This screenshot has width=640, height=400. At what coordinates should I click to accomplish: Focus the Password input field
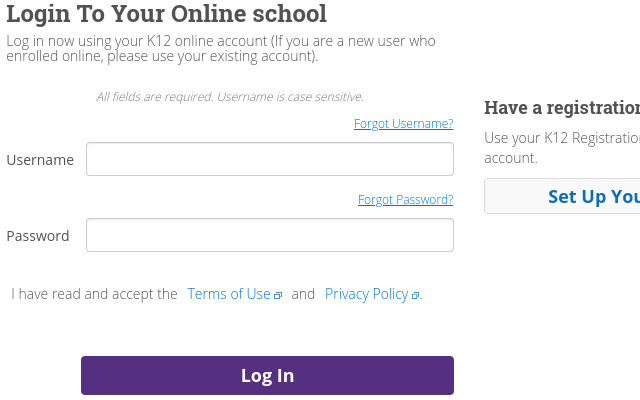[270, 235]
